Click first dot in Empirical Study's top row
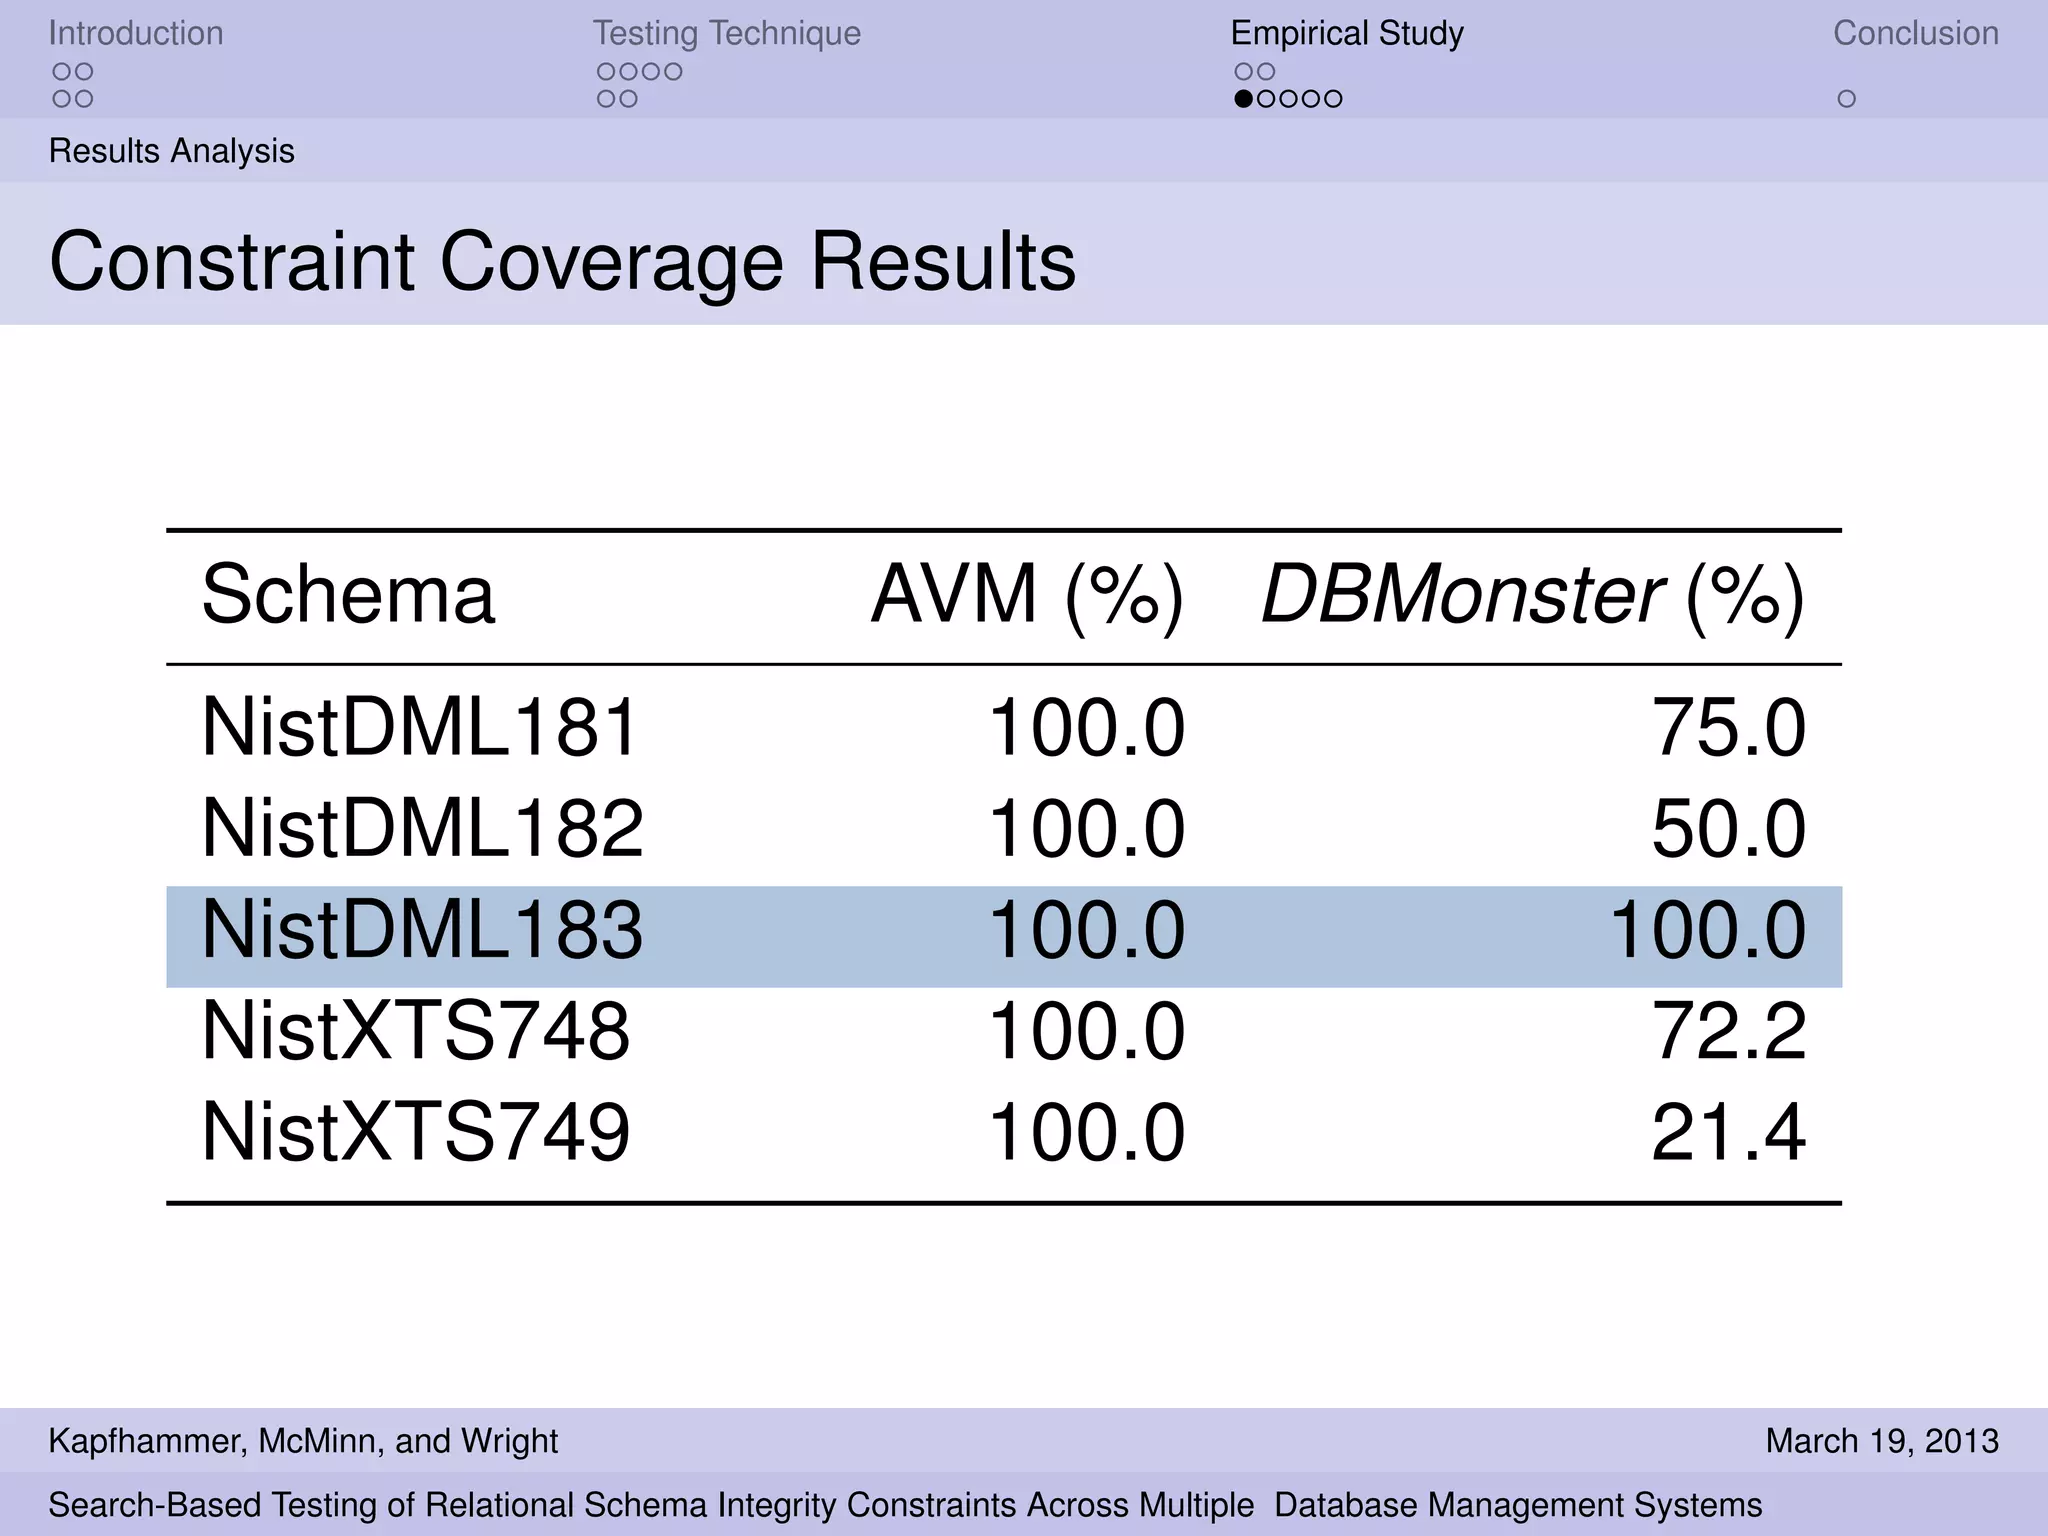 (x=1244, y=72)
